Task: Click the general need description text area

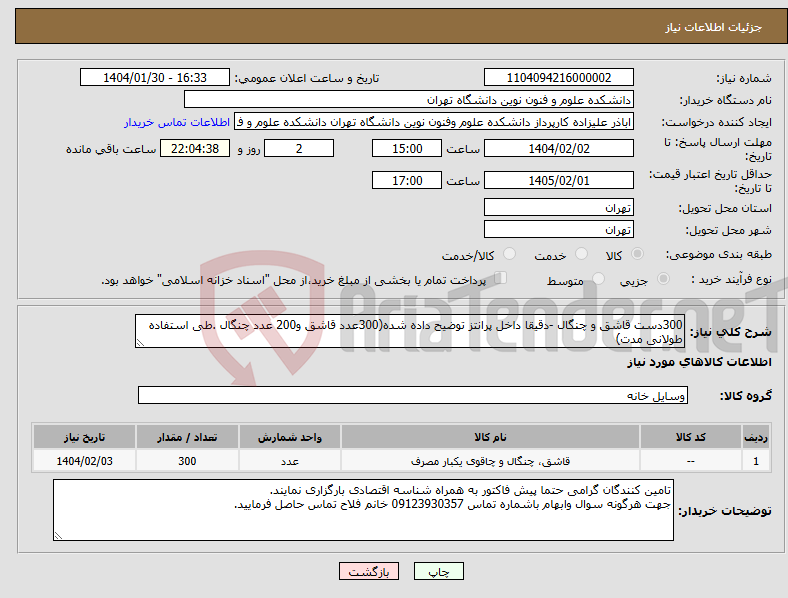Action: tap(410, 331)
